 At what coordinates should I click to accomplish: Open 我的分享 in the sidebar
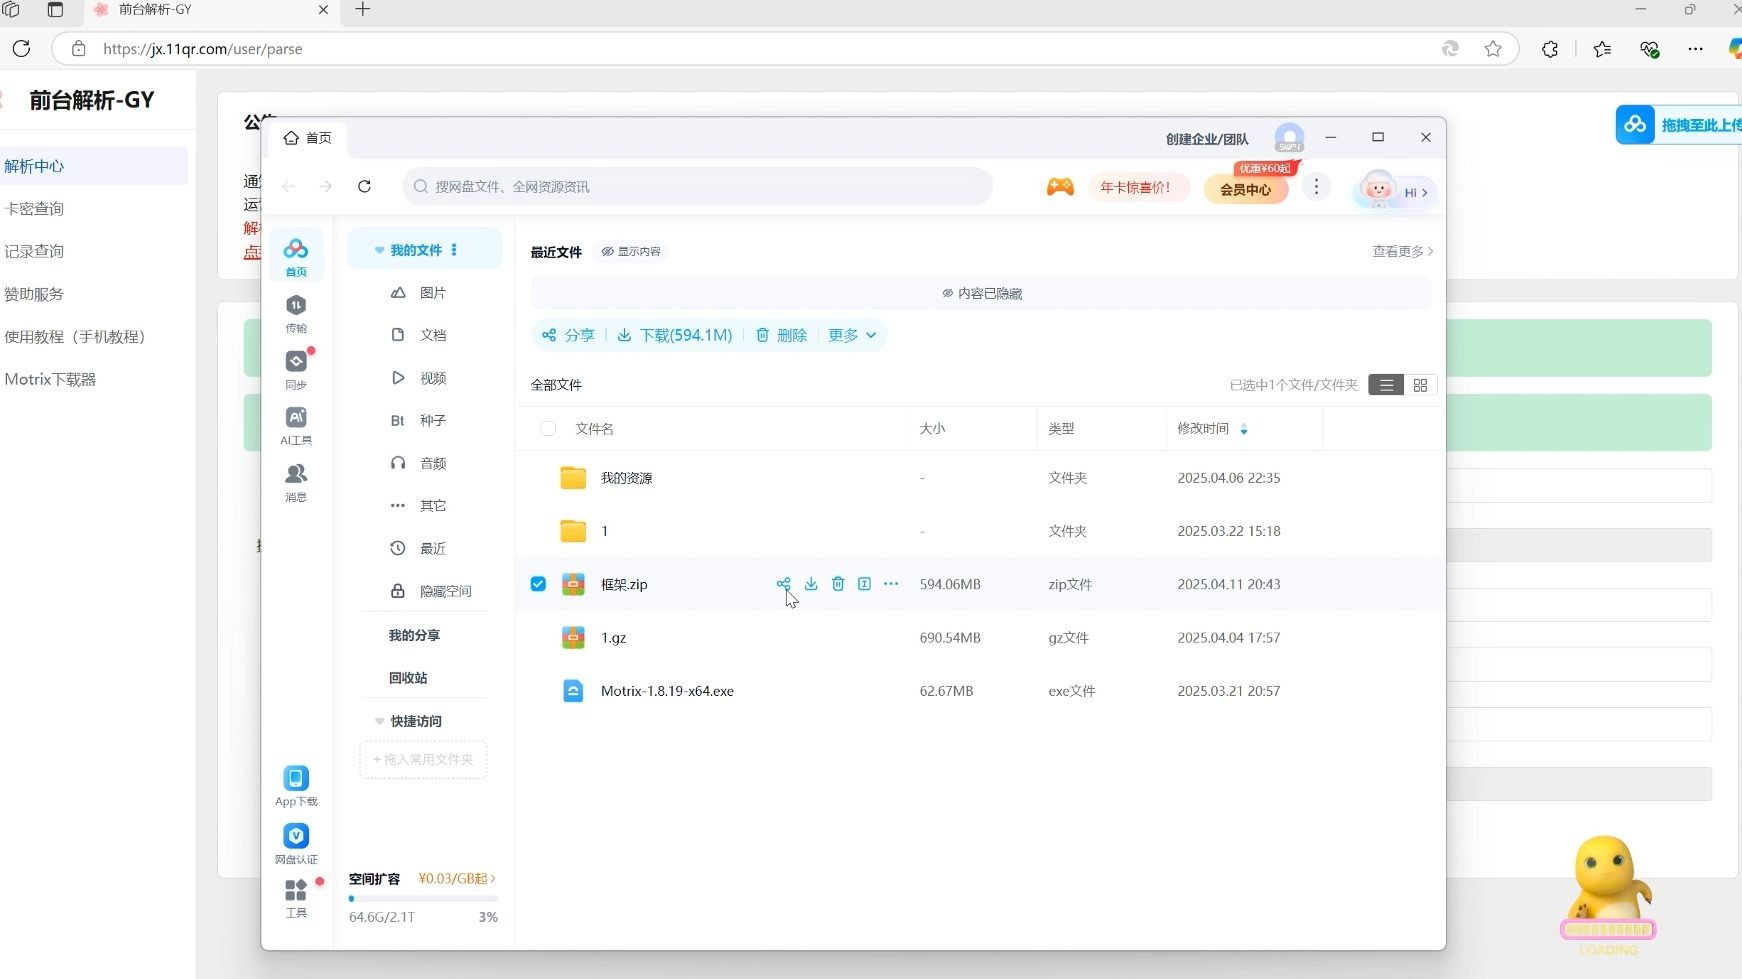414,635
